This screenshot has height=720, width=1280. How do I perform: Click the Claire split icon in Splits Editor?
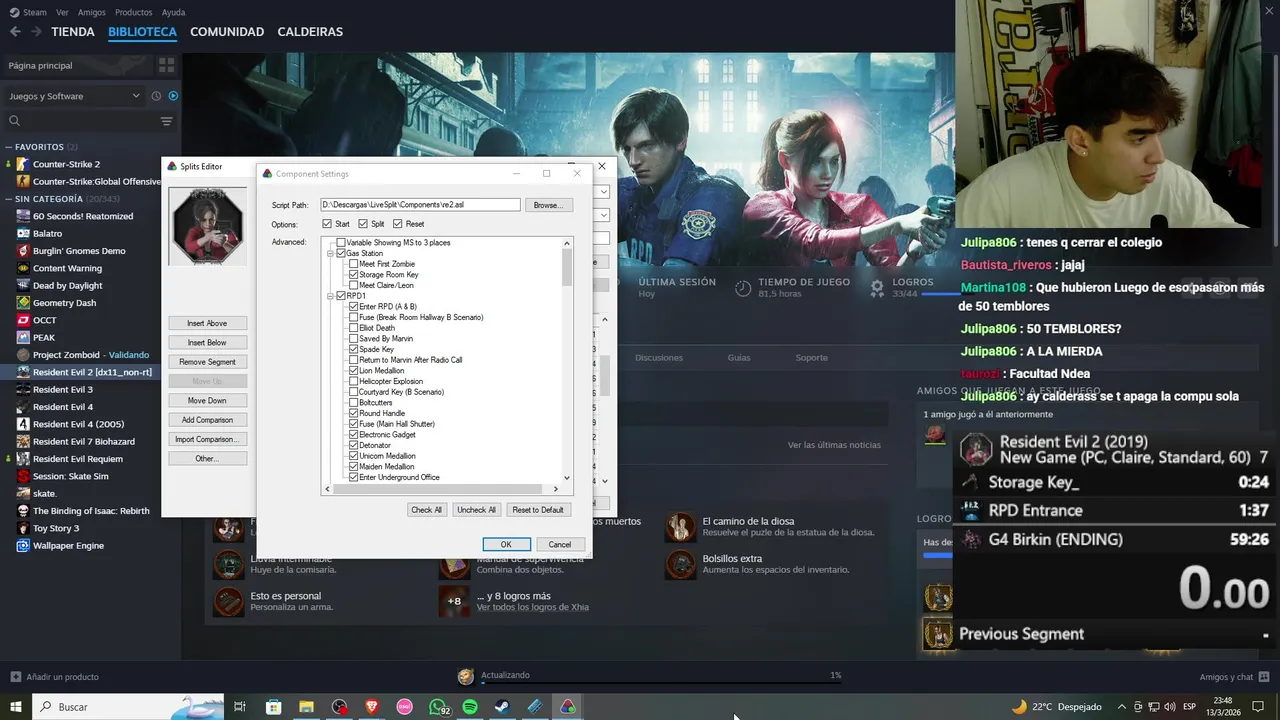[x=207, y=226]
